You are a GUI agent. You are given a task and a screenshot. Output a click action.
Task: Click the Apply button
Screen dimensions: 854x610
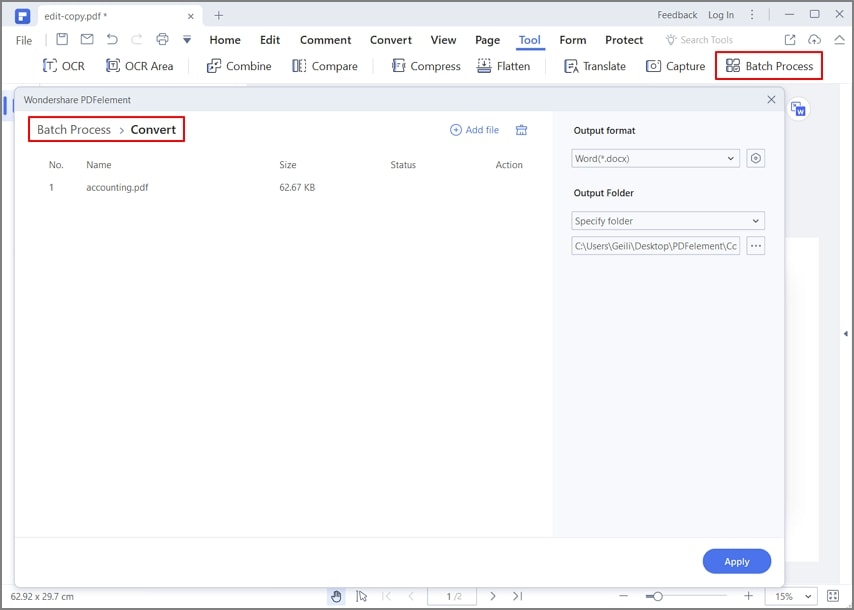point(736,561)
